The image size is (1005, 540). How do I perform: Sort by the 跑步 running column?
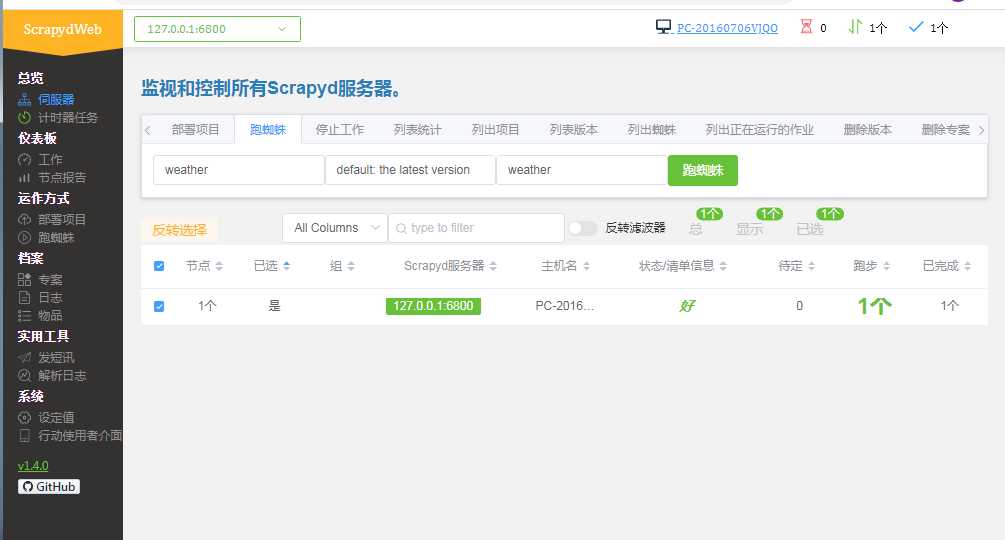click(871, 266)
